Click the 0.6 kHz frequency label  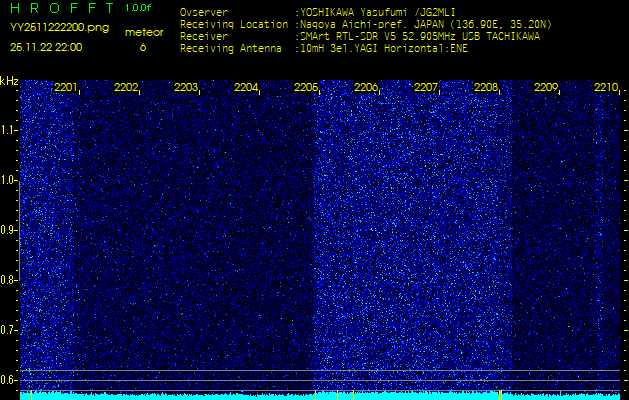point(8,380)
